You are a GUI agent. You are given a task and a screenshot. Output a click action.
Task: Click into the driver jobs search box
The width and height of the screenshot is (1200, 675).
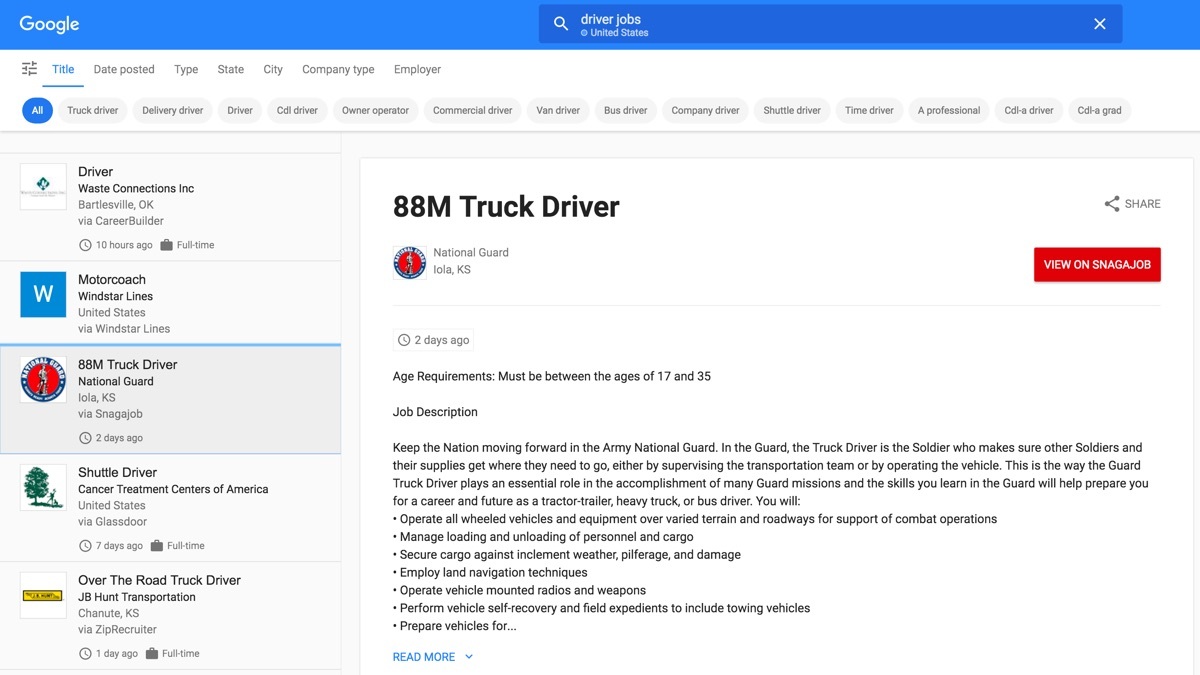tap(830, 24)
